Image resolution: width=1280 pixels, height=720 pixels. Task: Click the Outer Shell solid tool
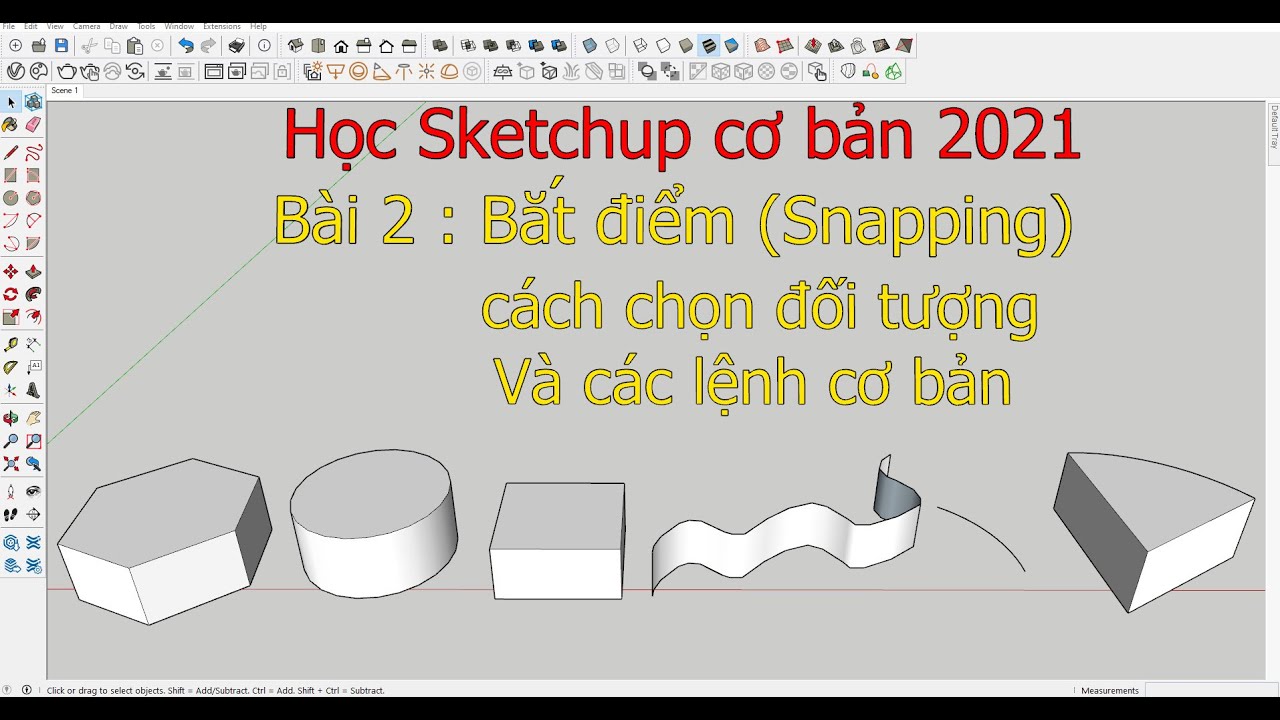tap(439, 46)
